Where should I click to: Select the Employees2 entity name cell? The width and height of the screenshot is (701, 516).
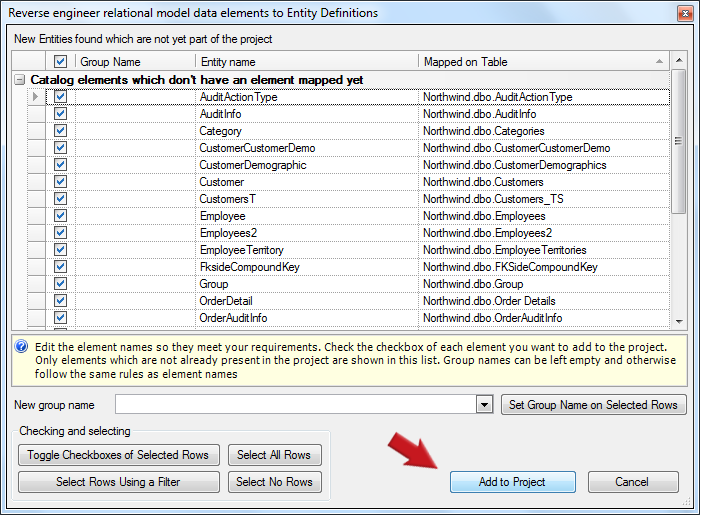coord(307,233)
